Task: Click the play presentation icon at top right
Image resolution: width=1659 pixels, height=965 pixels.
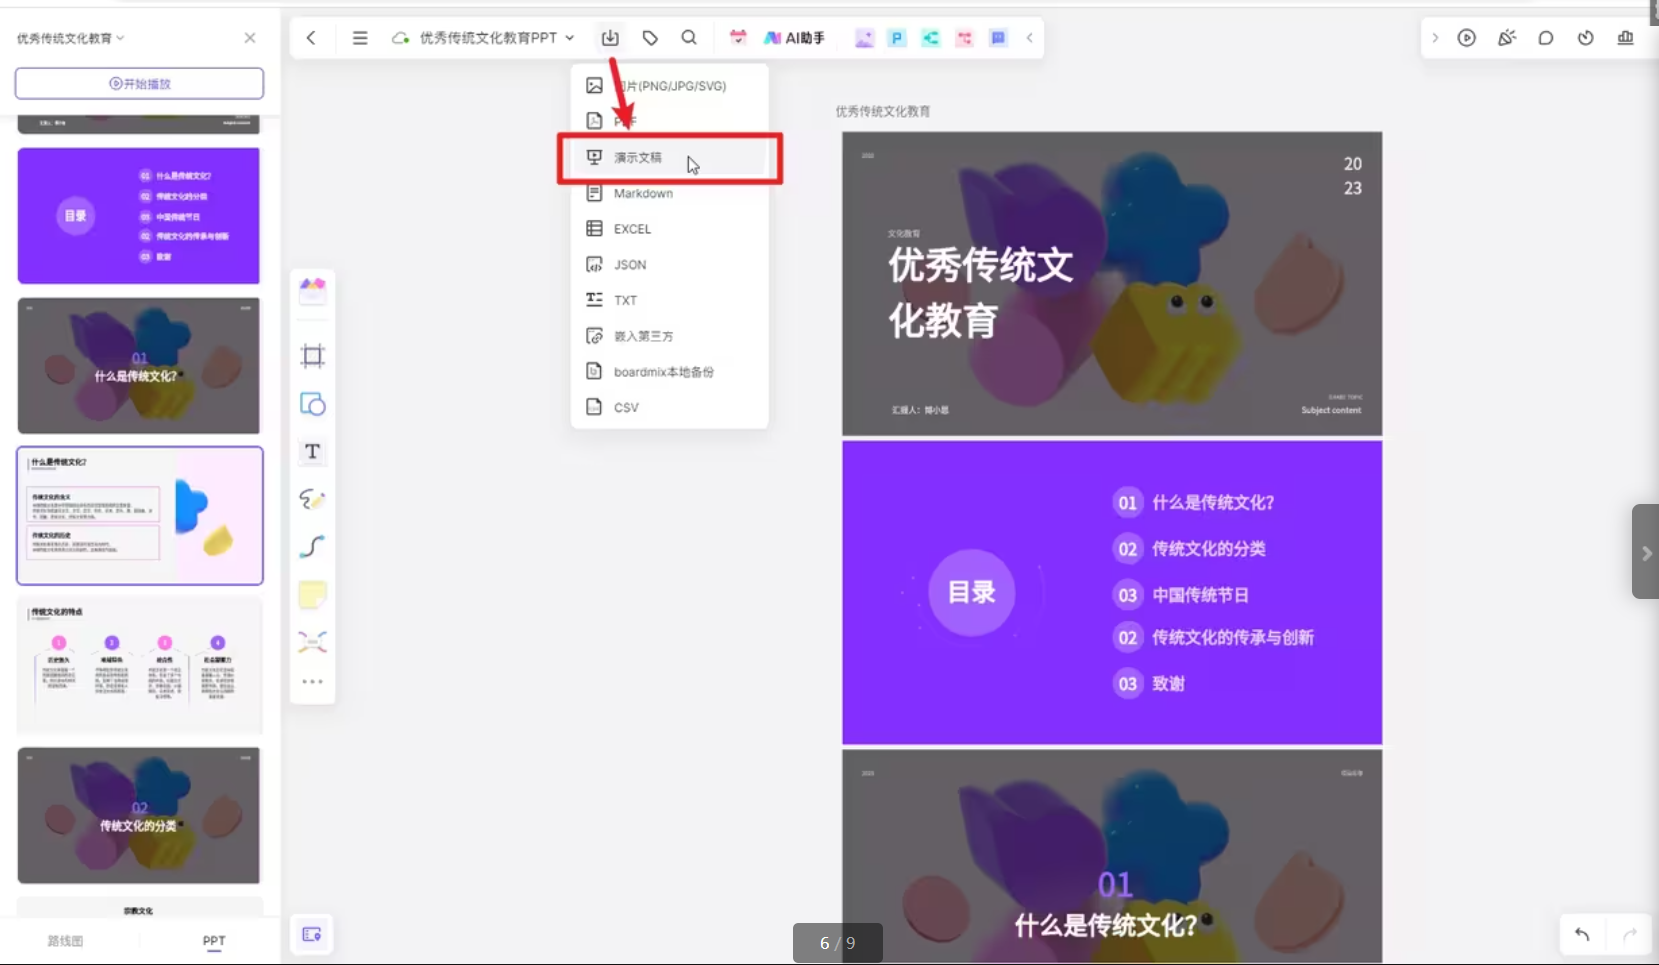Action: pos(1467,38)
